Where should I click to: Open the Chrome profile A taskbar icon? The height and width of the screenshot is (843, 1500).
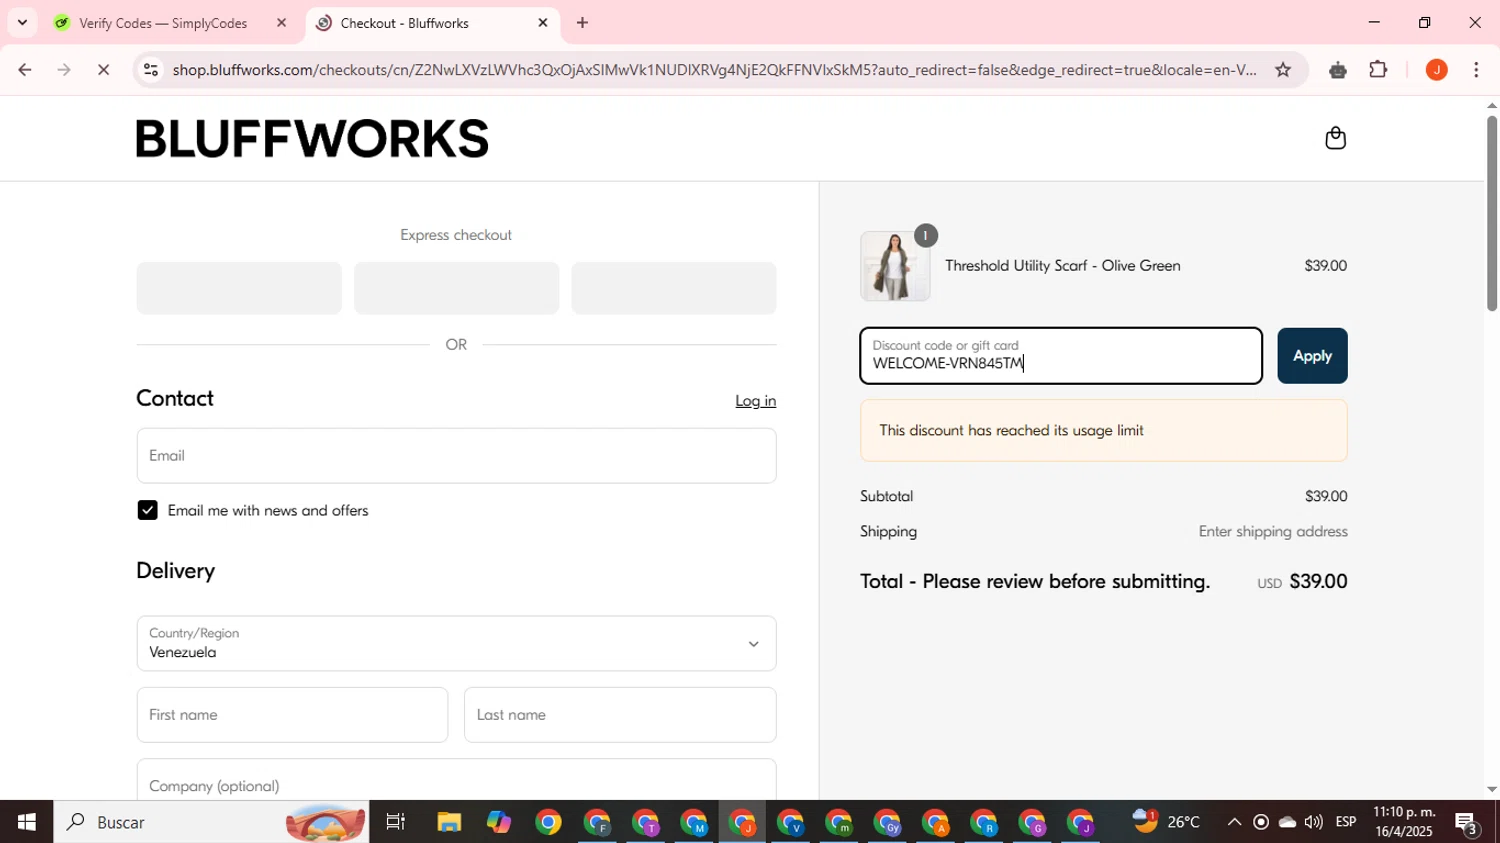pyautogui.click(x=936, y=822)
